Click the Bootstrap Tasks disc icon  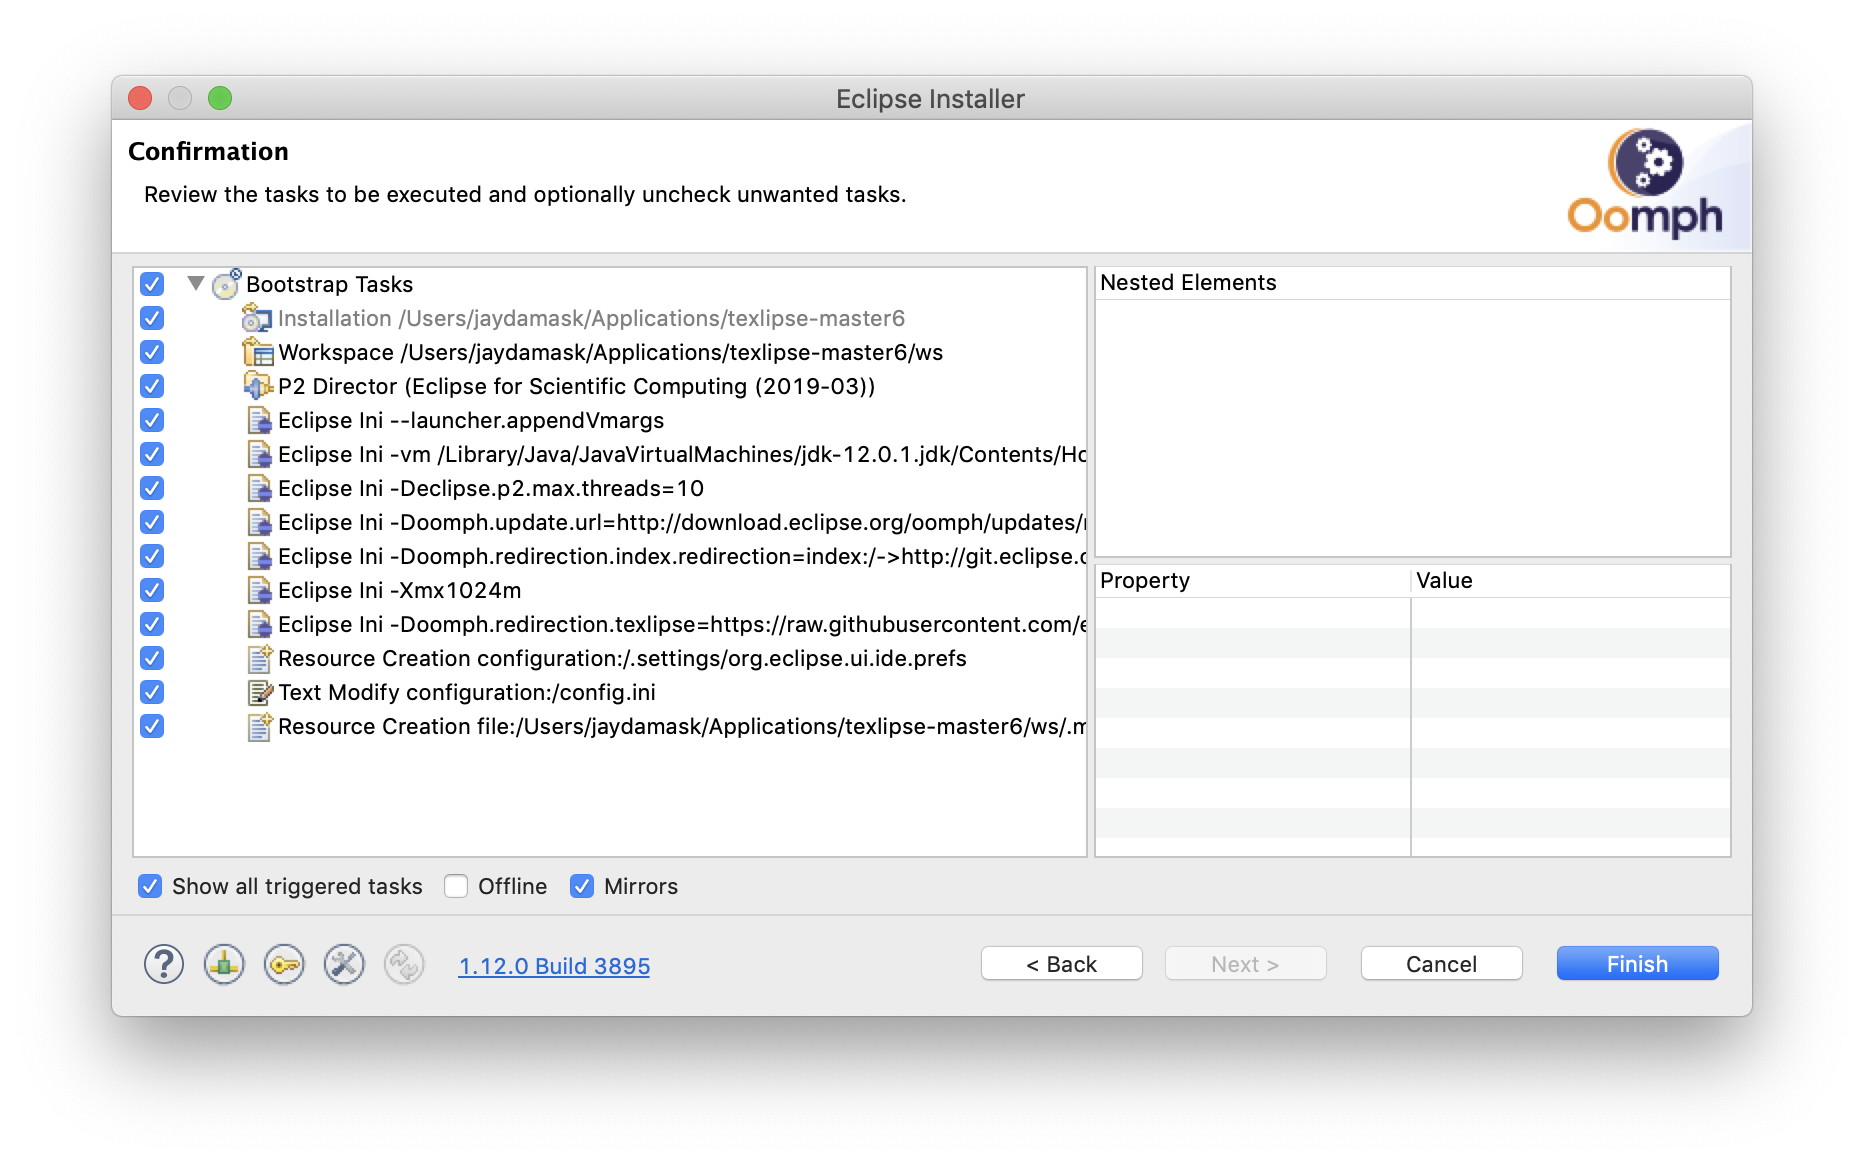click(227, 284)
